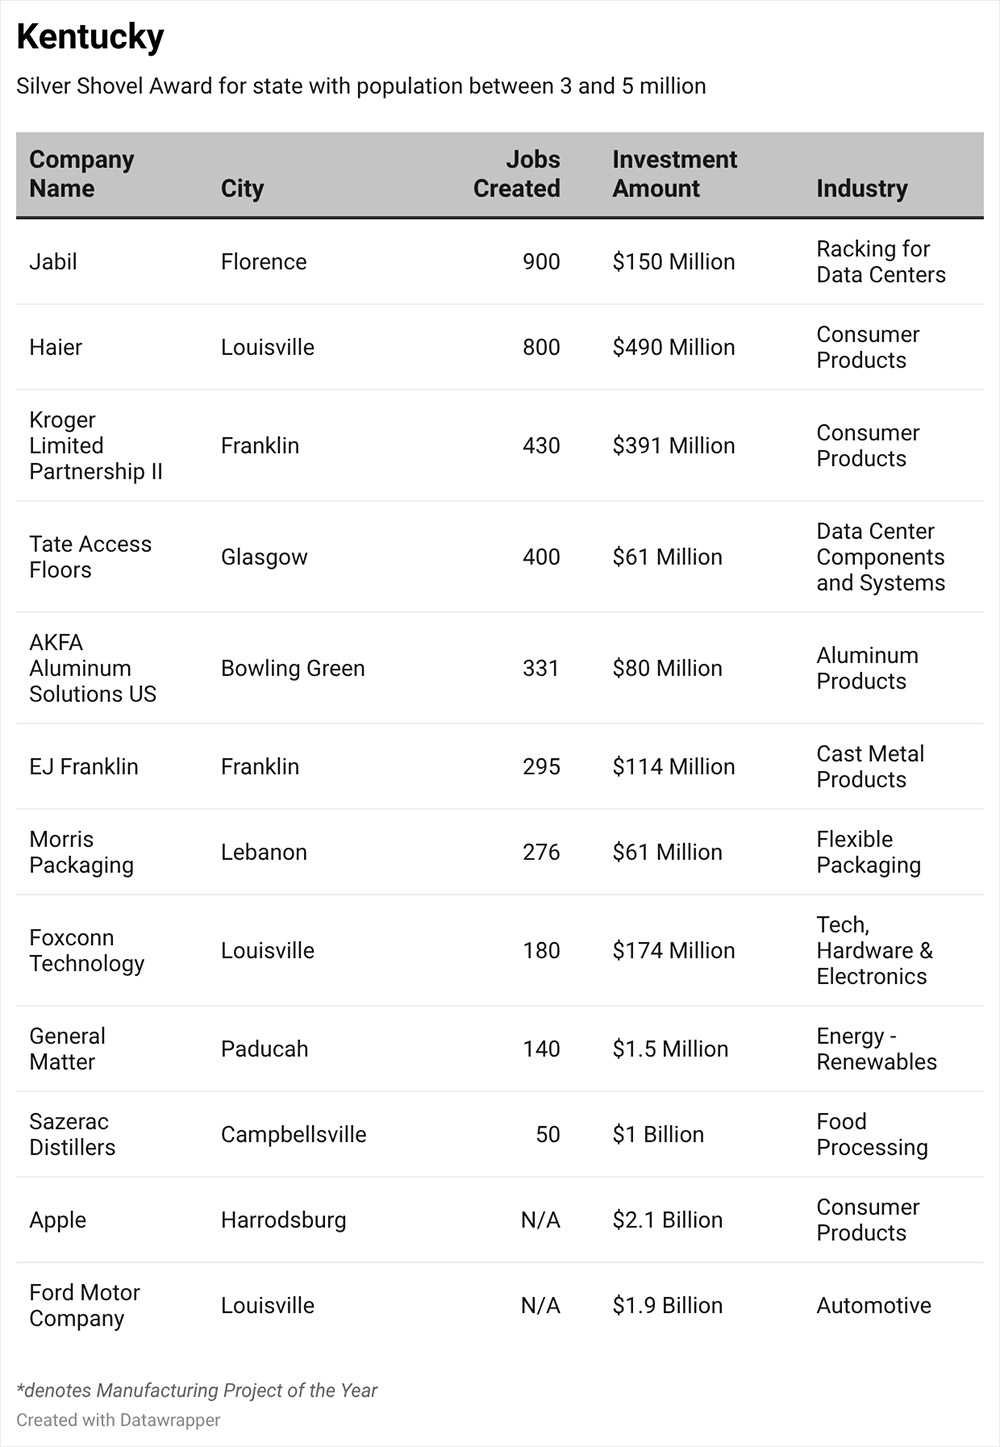
Task: Select the Industry column header
Action: coord(862,188)
